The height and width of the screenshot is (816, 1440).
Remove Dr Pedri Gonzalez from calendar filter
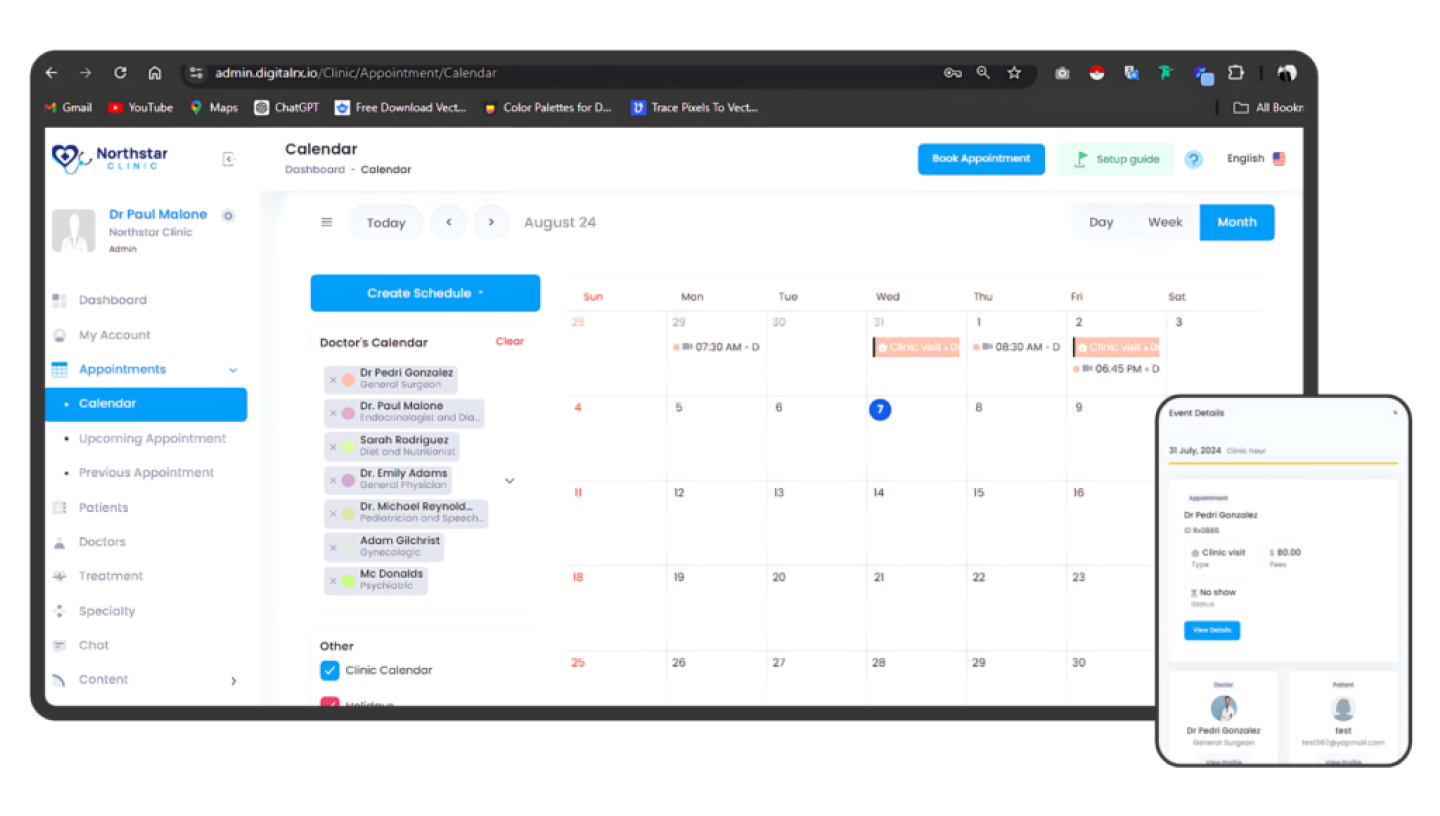point(333,380)
